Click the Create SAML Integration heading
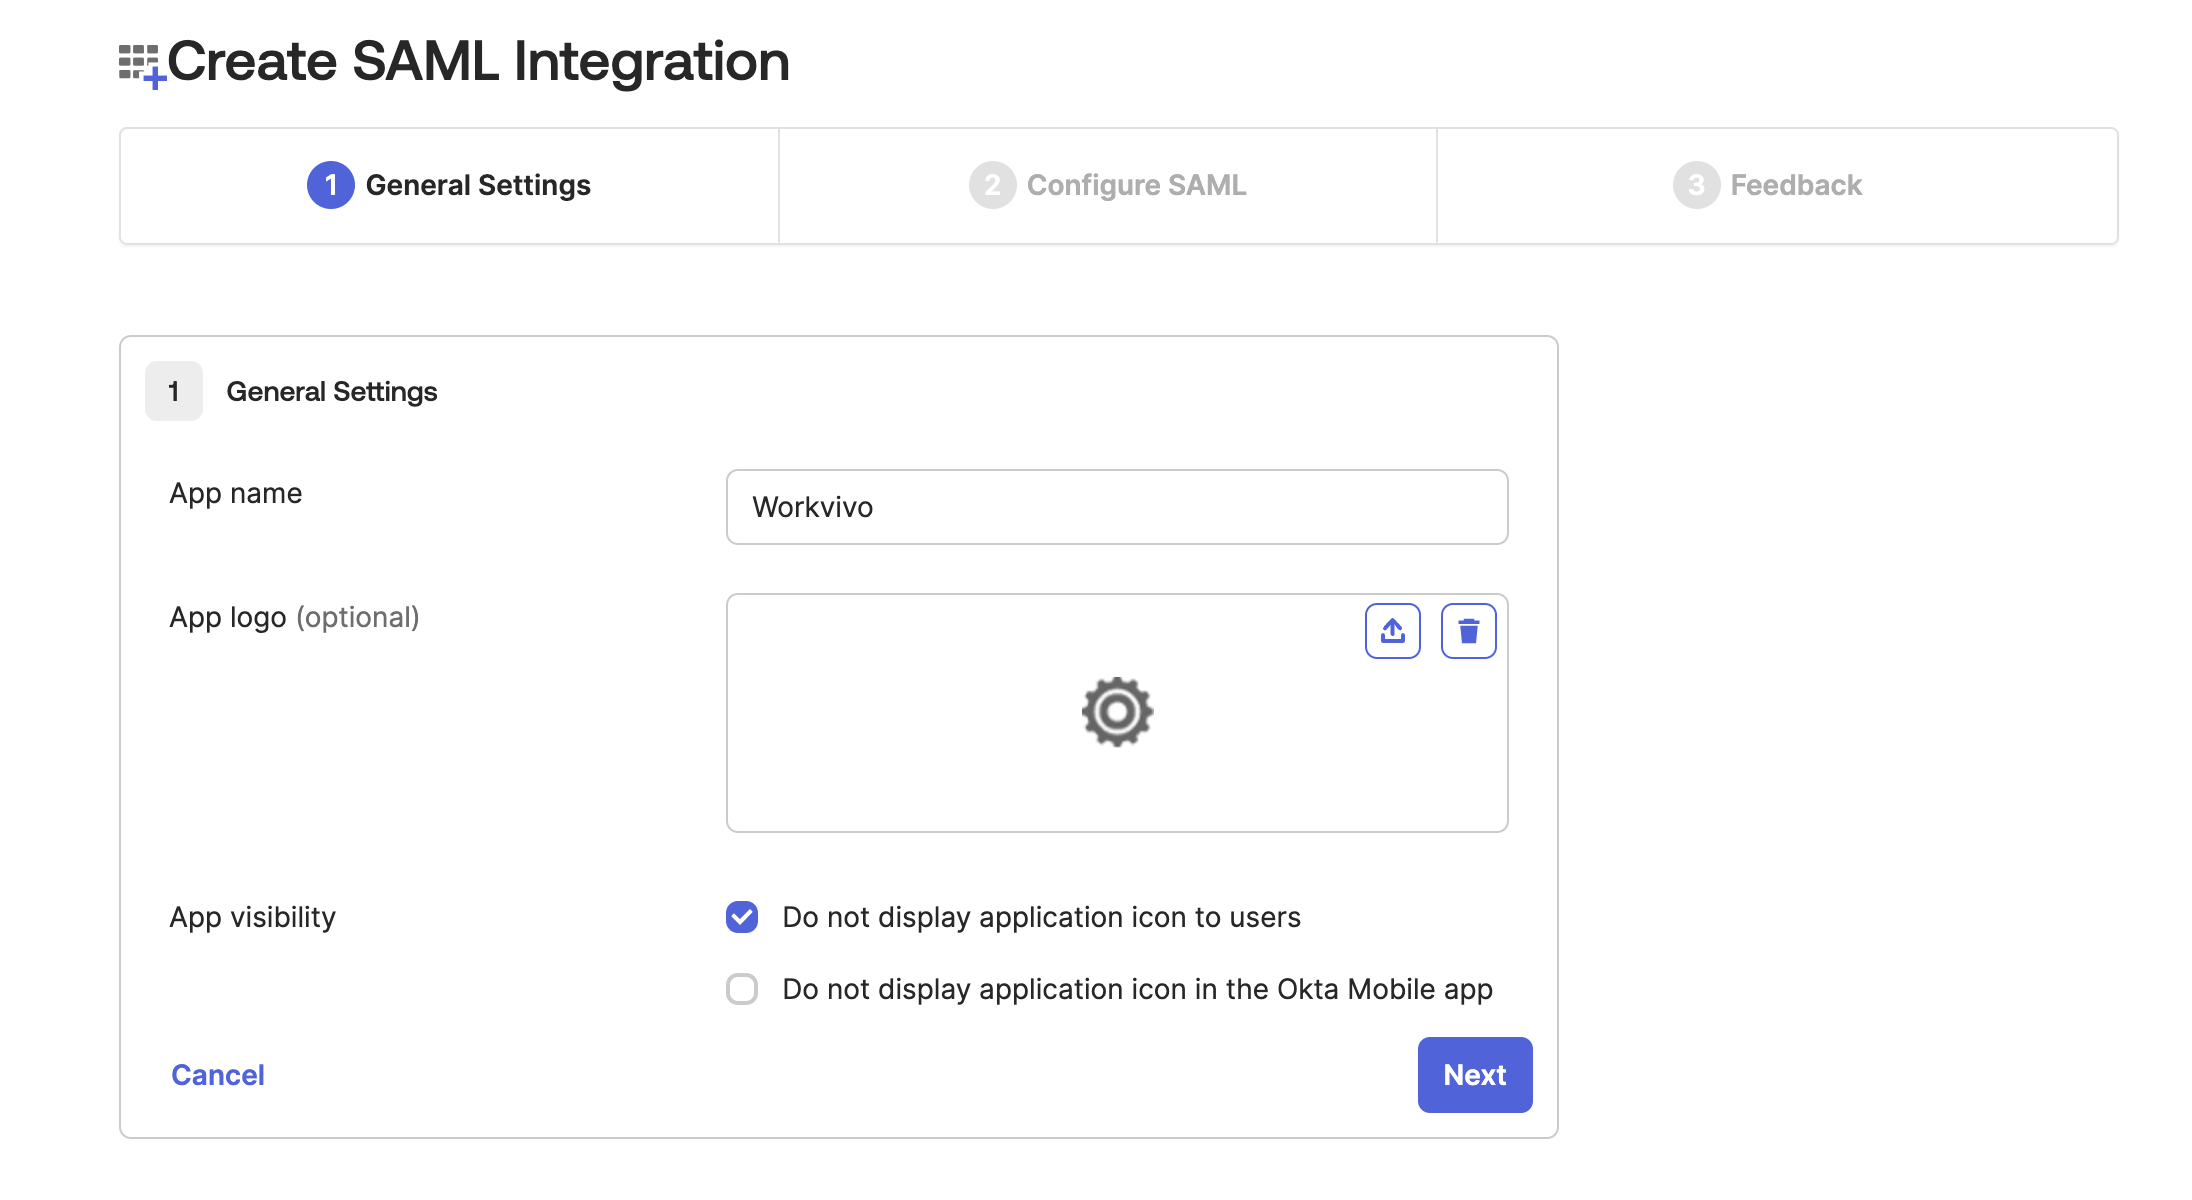The image size is (2192, 1200). pyautogui.click(x=478, y=62)
